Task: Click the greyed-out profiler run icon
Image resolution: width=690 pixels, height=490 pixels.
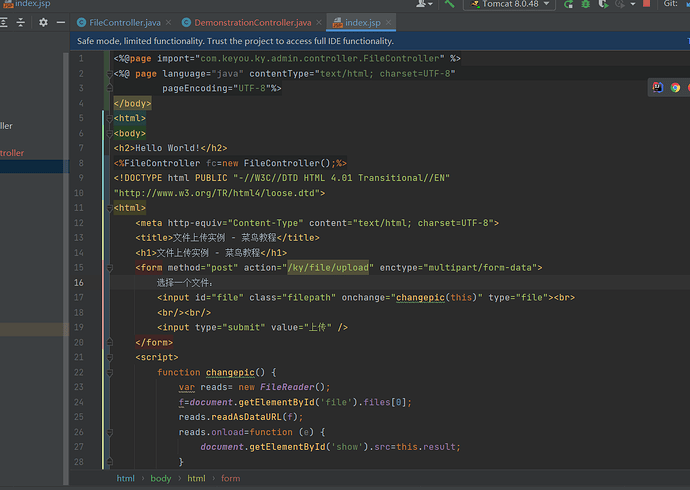Action: 620,4
